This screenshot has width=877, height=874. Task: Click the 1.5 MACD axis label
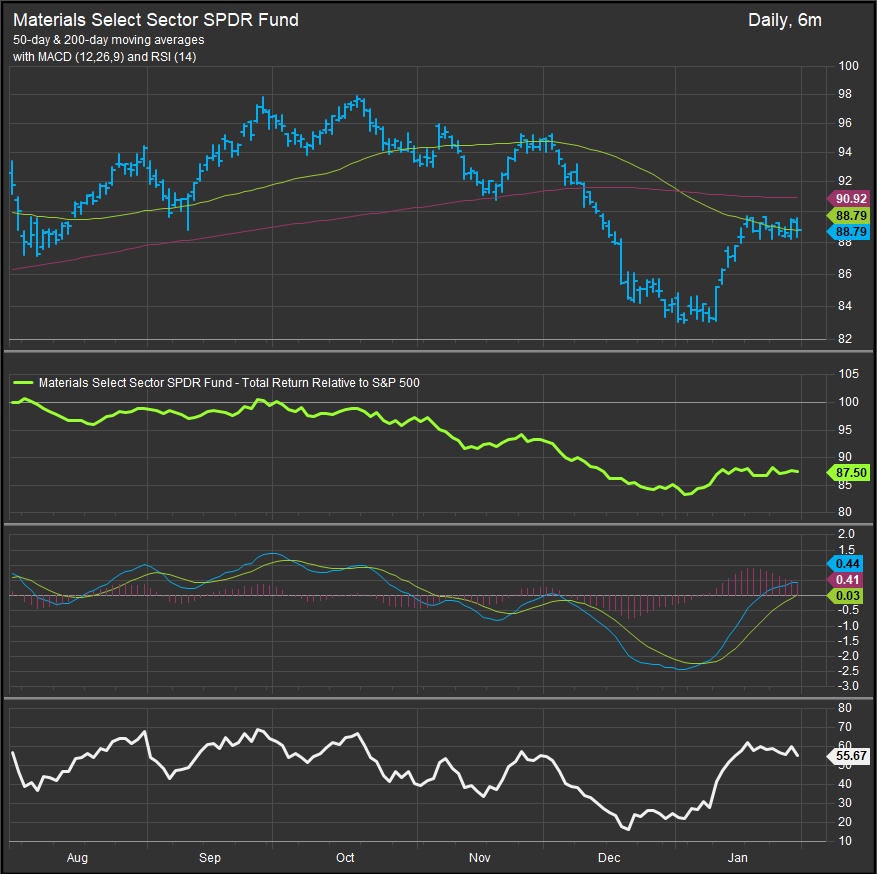click(x=847, y=550)
